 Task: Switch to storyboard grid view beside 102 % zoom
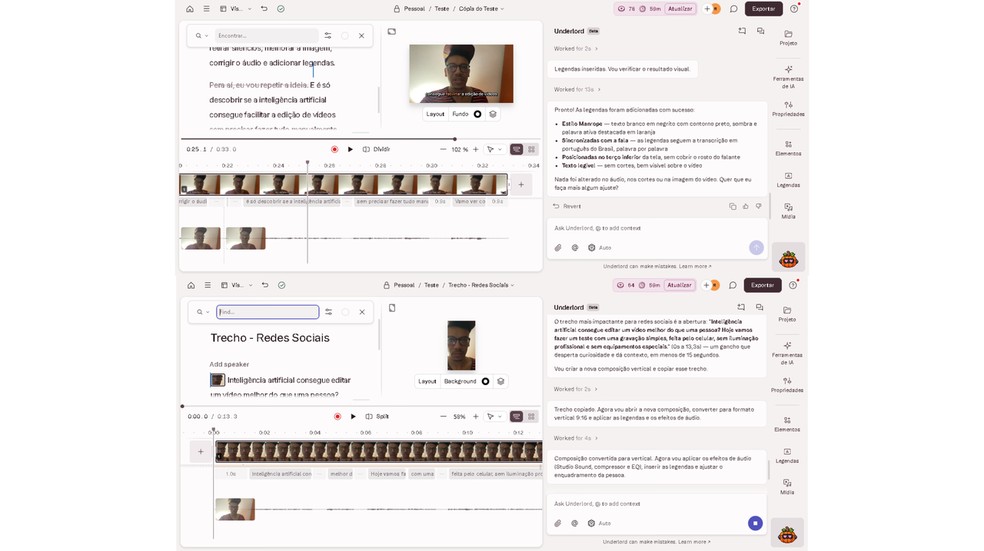point(532,149)
